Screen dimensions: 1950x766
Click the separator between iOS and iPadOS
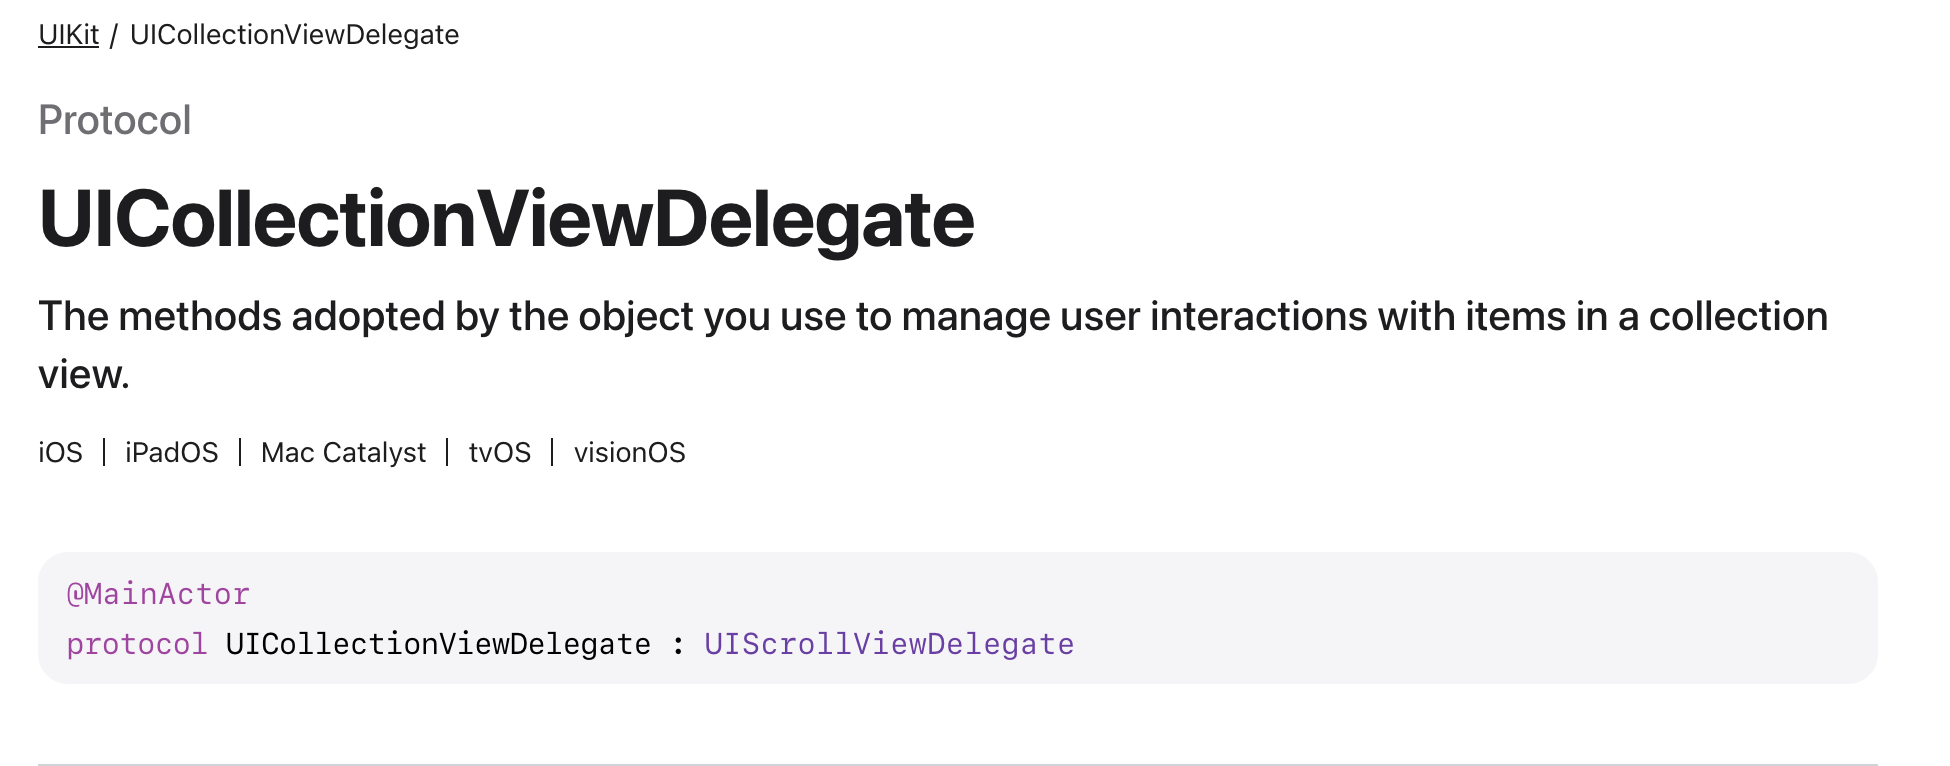104,453
